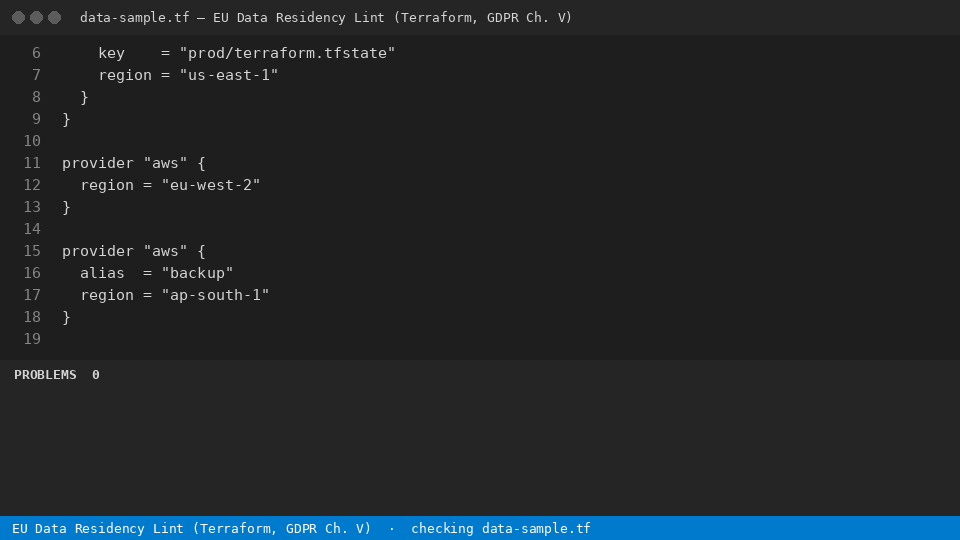Click the "ap-south-1" region value
960x540 pixels.
click(x=216, y=295)
